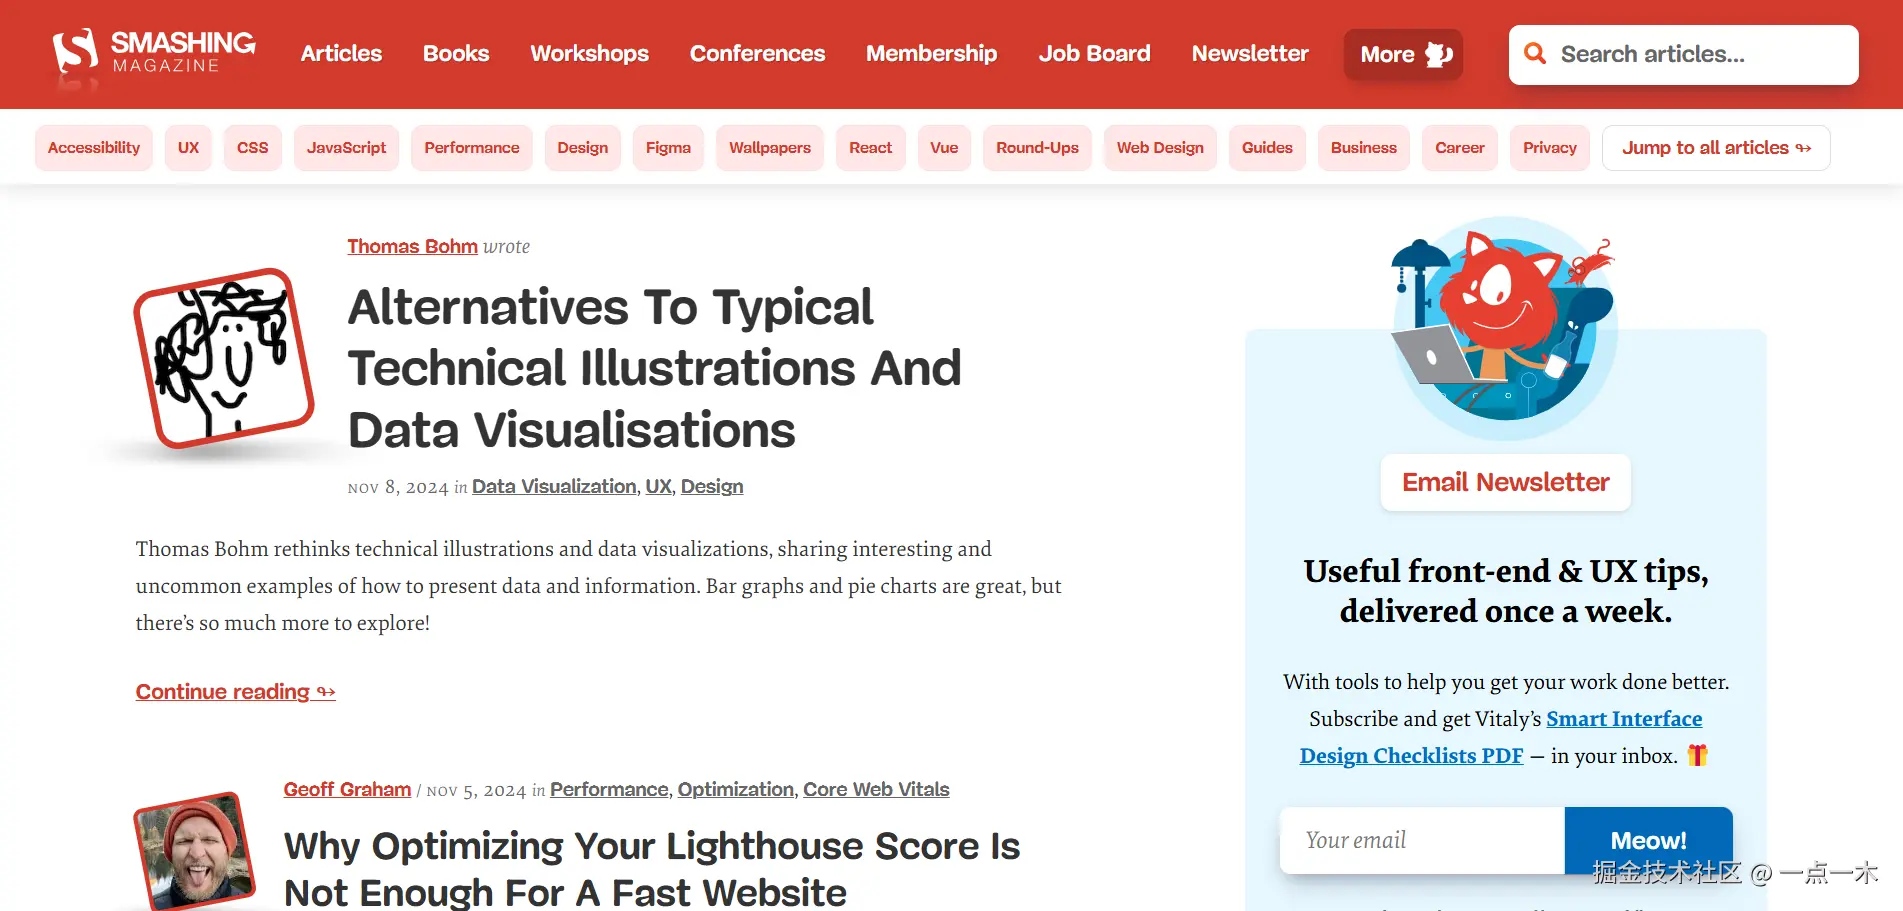Image resolution: width=1903 pixels, height=911 pixels.
Task: Open the Core Web Vitals category link
Action: [x=876, y=789]
